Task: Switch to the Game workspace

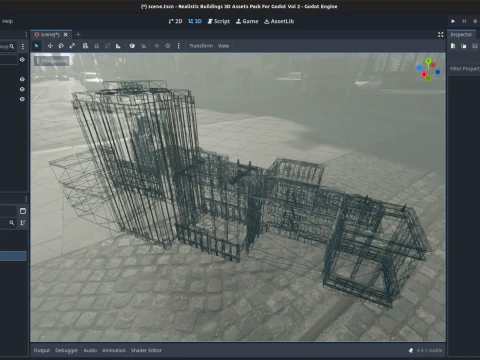Action: point(247,21)
